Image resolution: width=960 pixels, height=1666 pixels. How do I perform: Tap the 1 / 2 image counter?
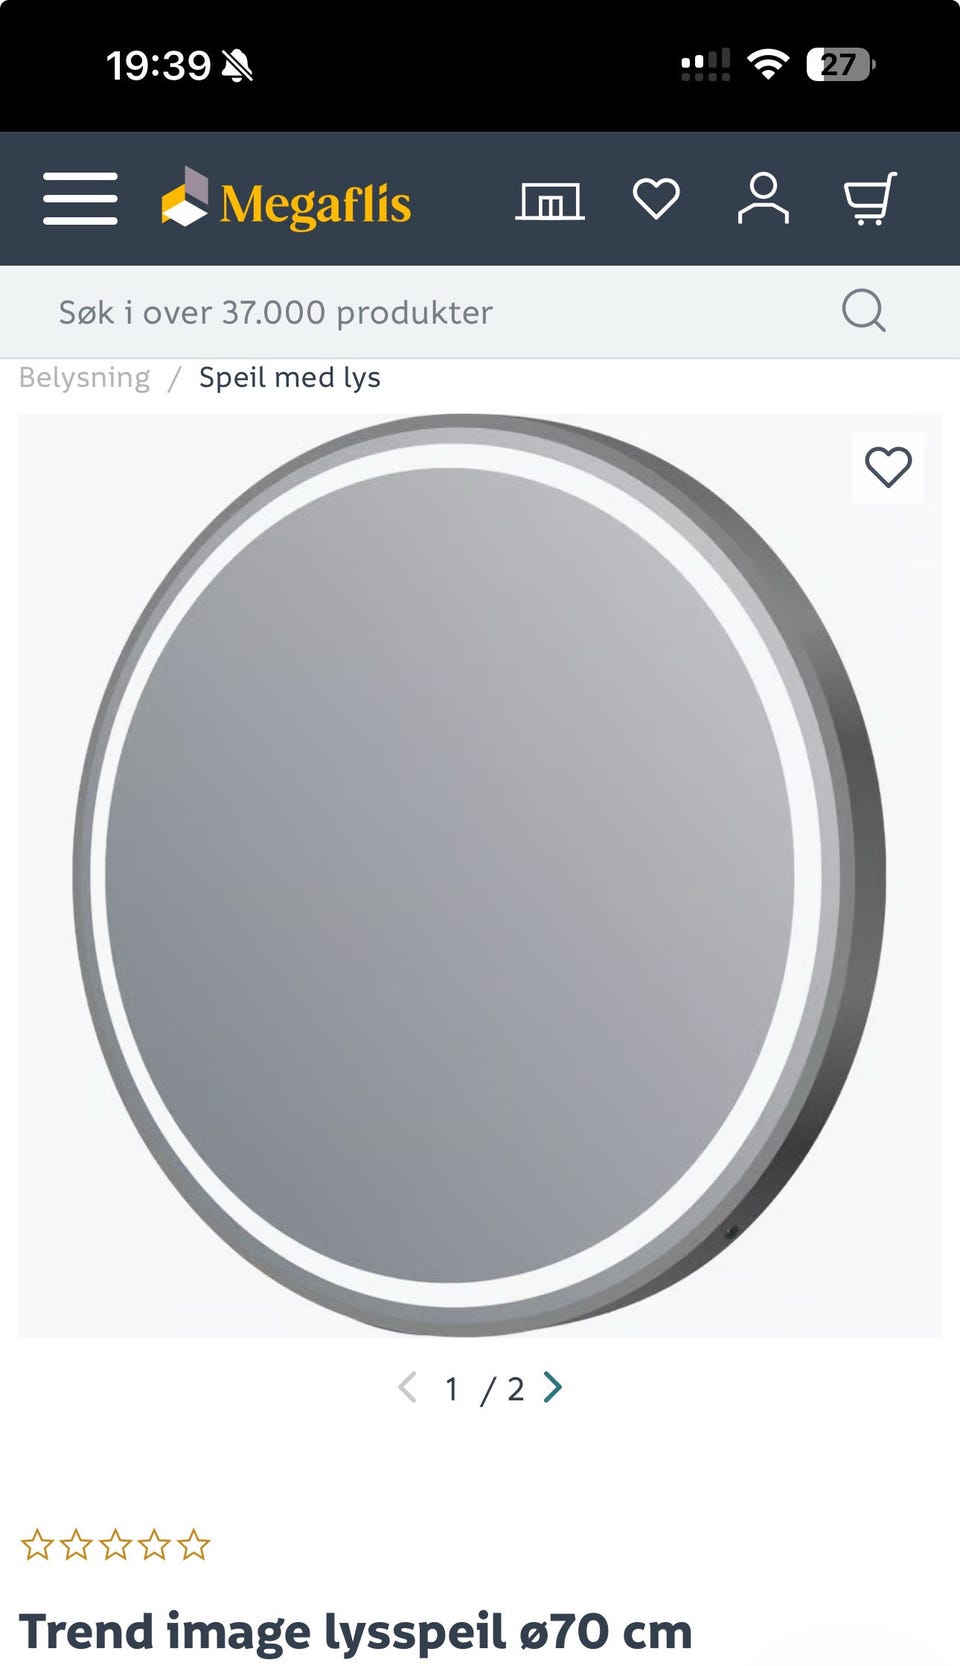pos(485,1388)
